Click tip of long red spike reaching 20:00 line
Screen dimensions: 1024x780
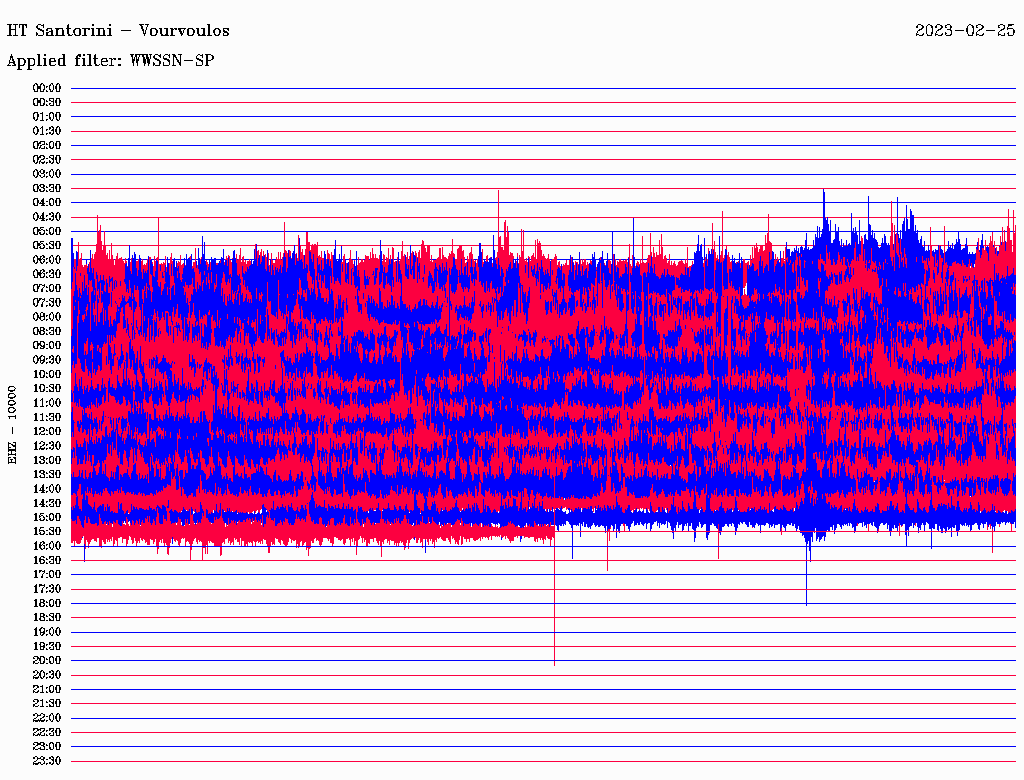point(554,664)
